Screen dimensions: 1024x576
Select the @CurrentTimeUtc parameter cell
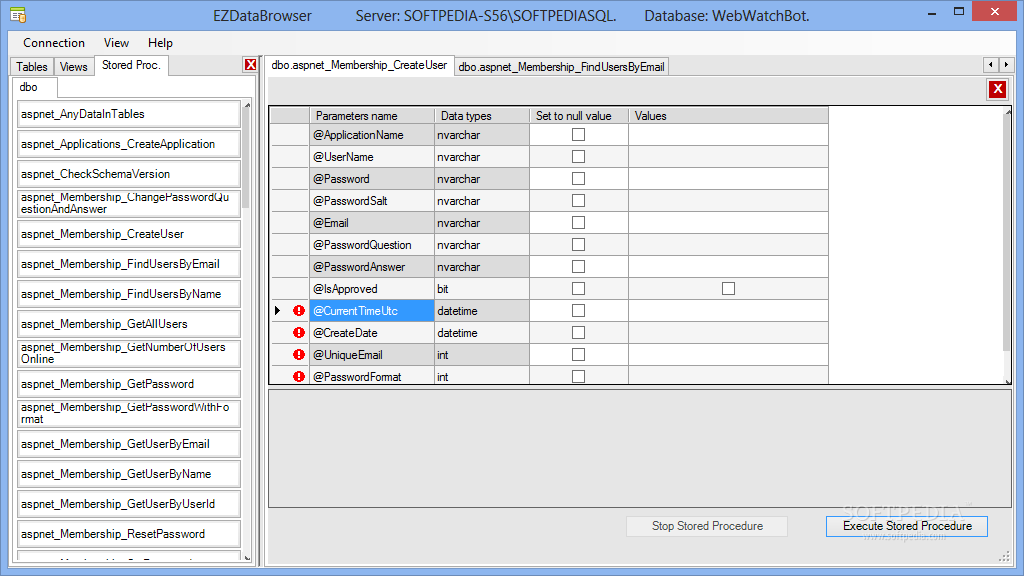[372, 311]
